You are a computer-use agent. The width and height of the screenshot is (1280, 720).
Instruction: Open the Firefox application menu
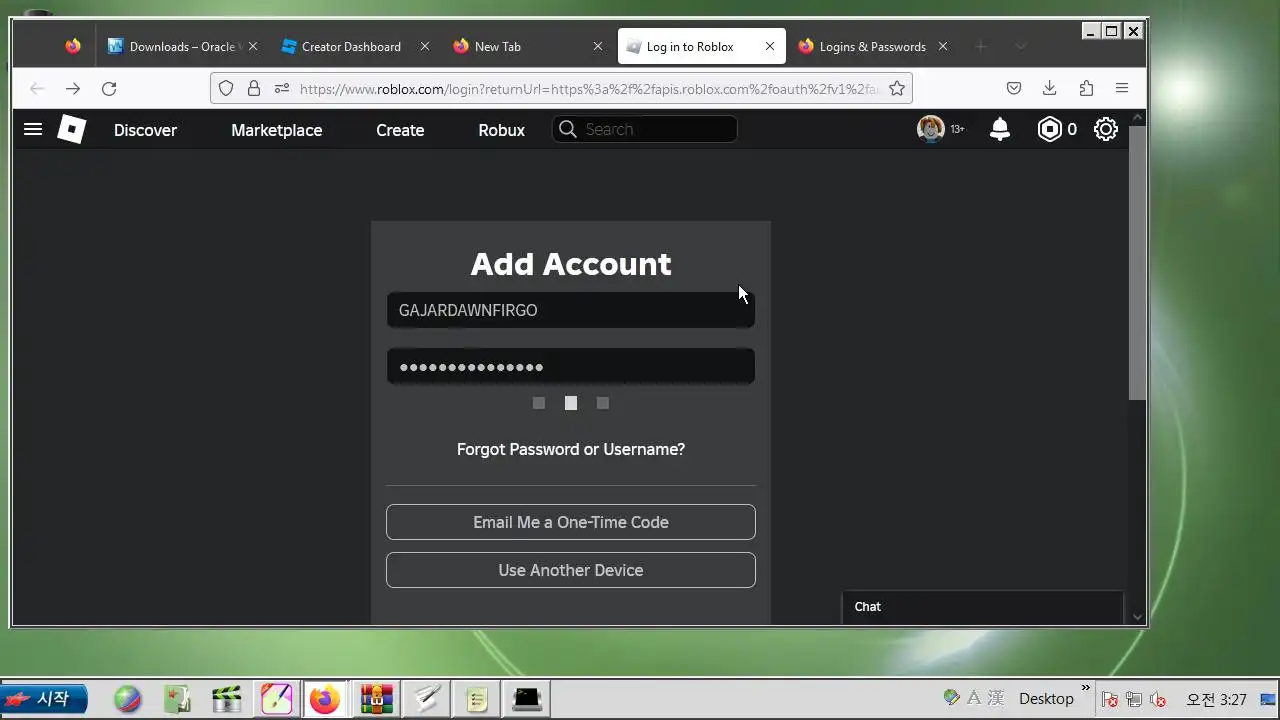(1122, 88)
